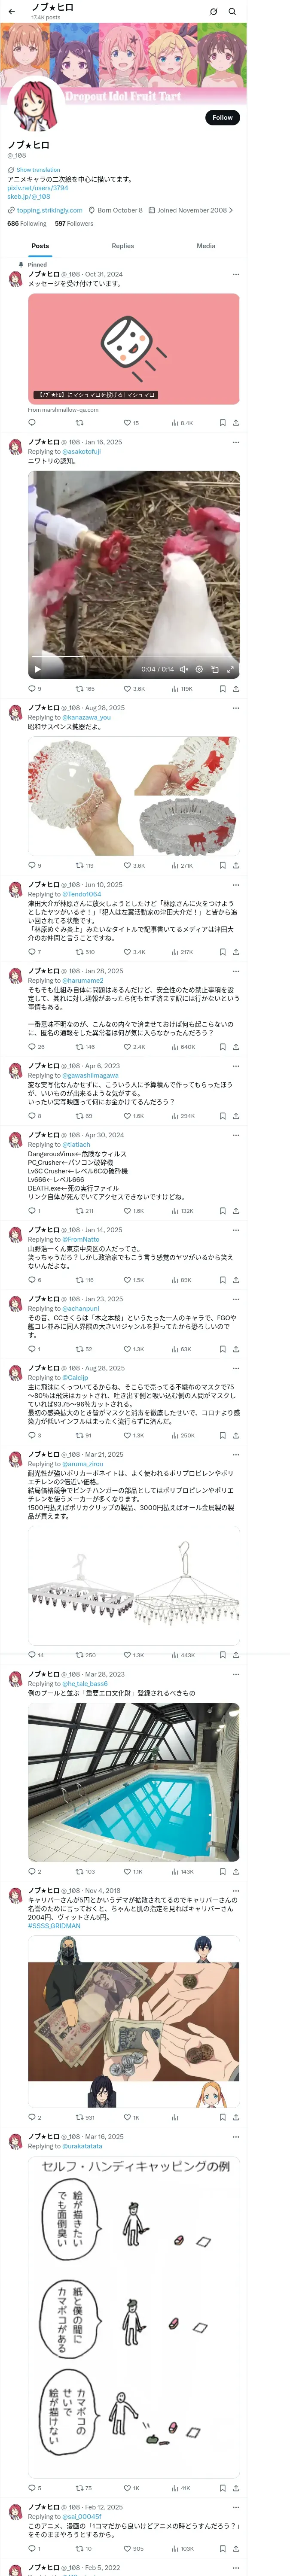The height and width of the screenshot is (2576, 290).
Task: Play the chicken video
Action: pos(38,669)
